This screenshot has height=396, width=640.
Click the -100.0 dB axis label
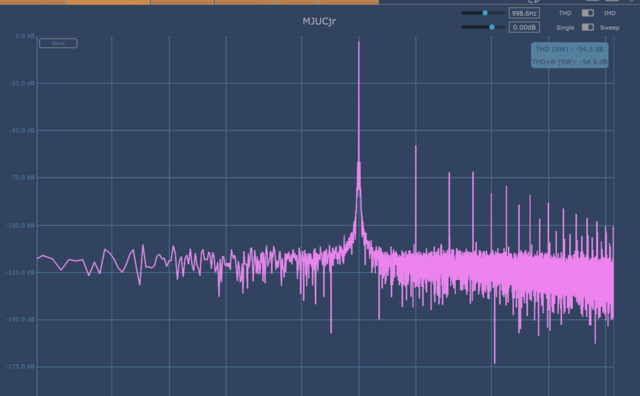click(x=20, y=225)
